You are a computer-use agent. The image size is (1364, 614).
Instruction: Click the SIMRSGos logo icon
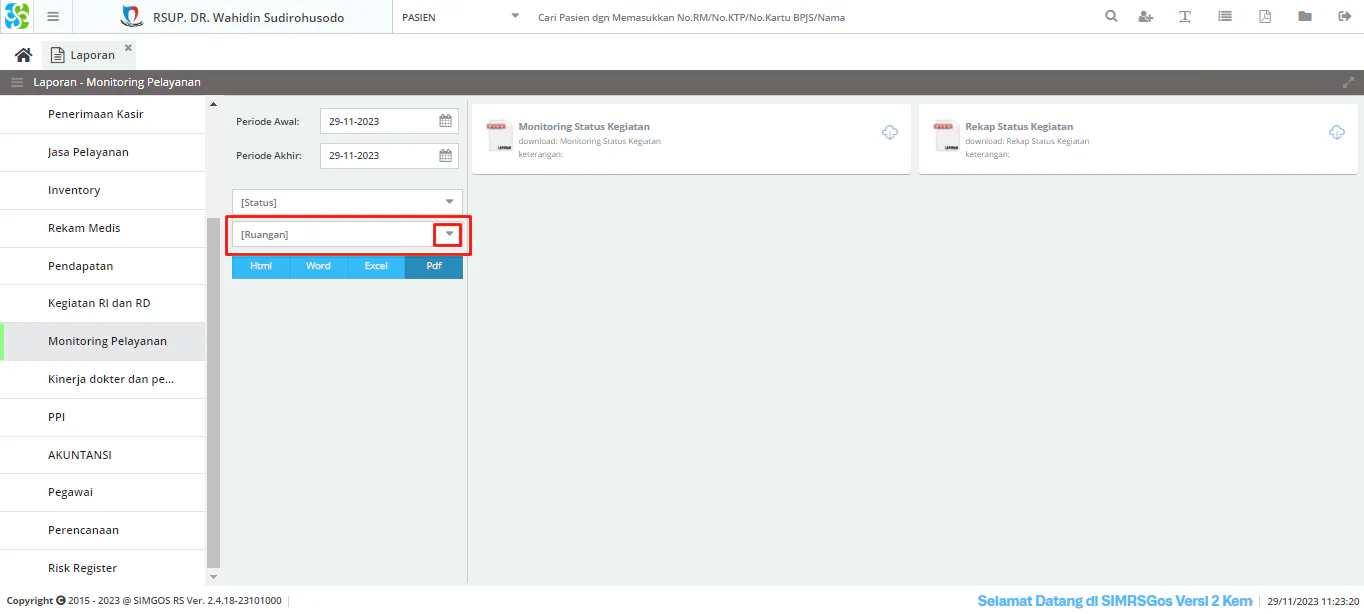coord(17,16)
